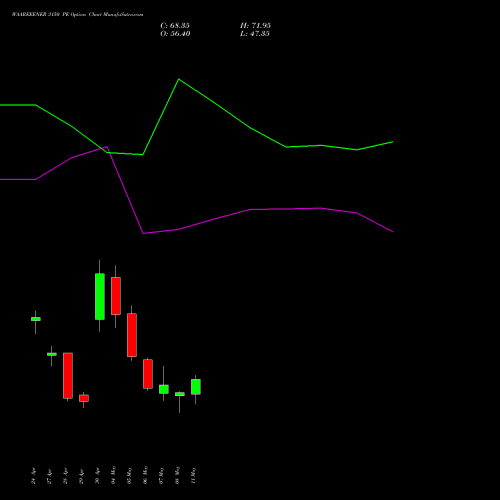The image size is (500, 500).
Task: Click the 30 Apr date label
Action: 97,476
